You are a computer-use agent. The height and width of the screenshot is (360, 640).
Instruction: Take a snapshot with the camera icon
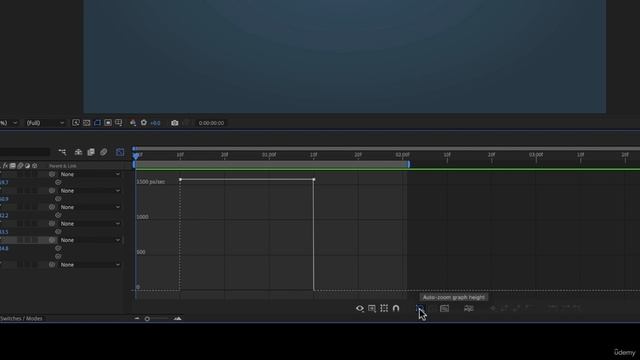(175, 123)
